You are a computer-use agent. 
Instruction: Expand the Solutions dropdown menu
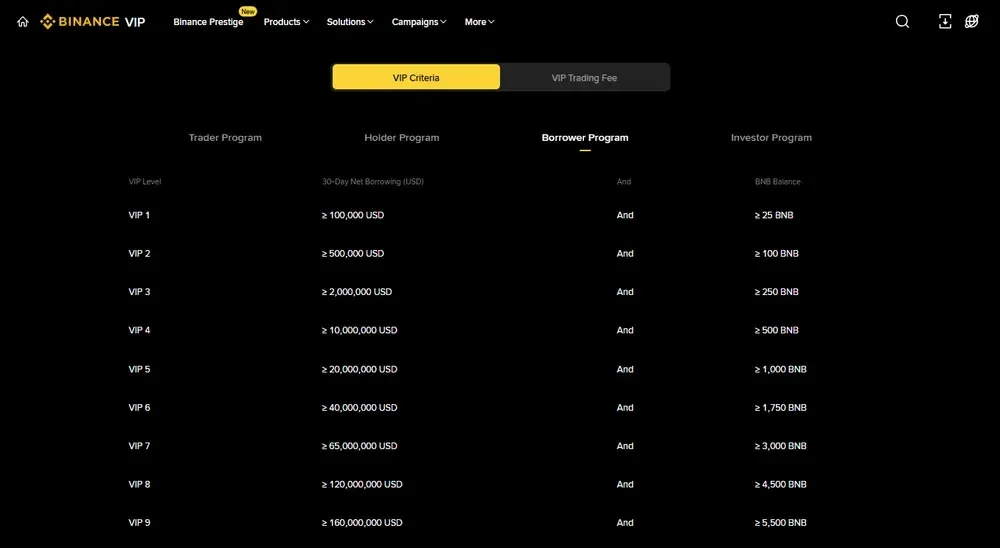[350, 22]
